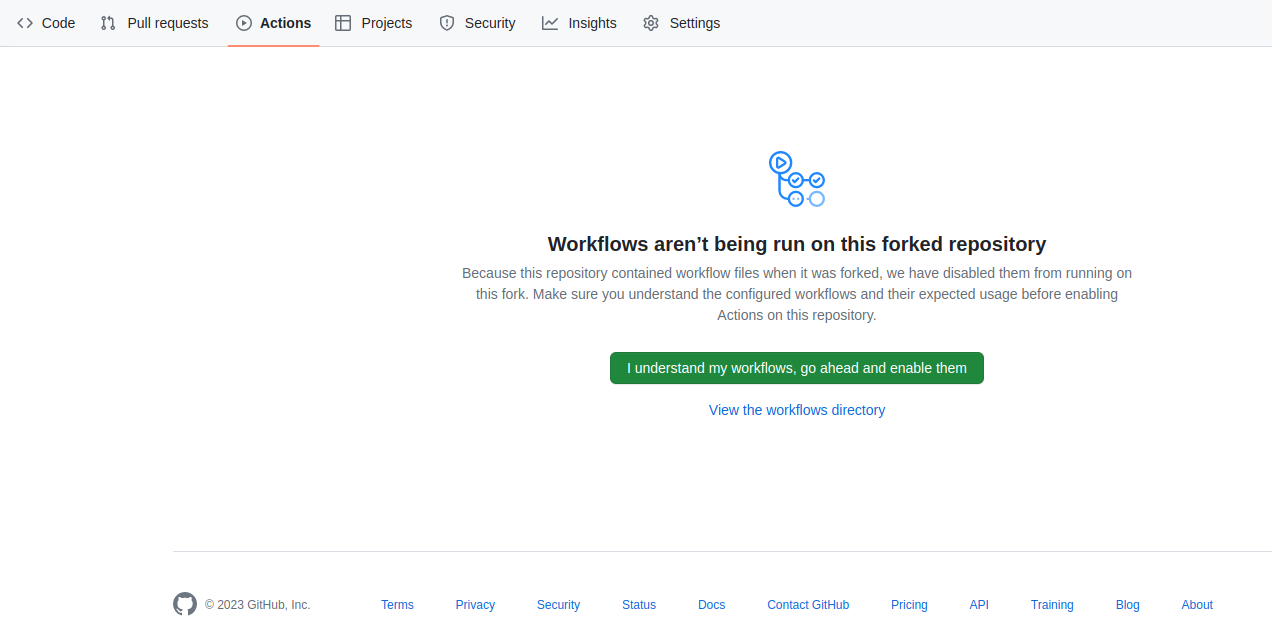Open the Training footer link
The width and height of the screenshot is (1272, 639).
point(1052,605)
